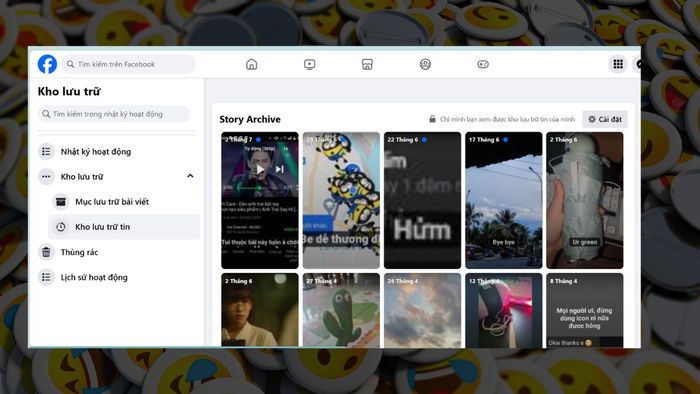Open the Home tab icon
Image resolution: width=700 pixels, height=394 pixels.
pos(251,64)
